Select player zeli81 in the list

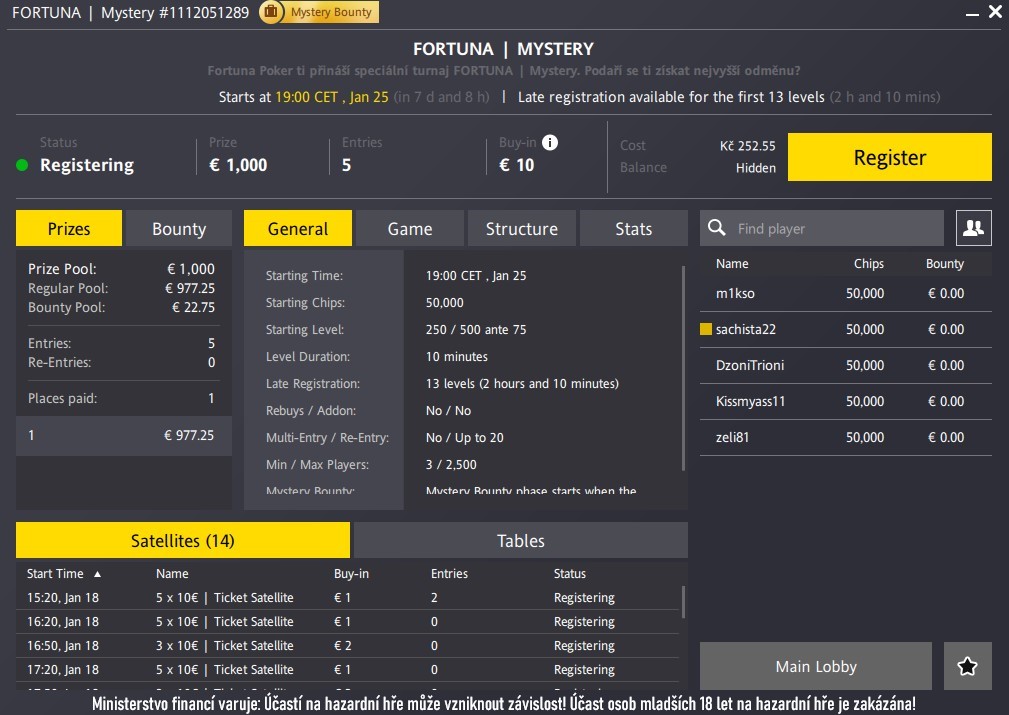pos(846,438)
